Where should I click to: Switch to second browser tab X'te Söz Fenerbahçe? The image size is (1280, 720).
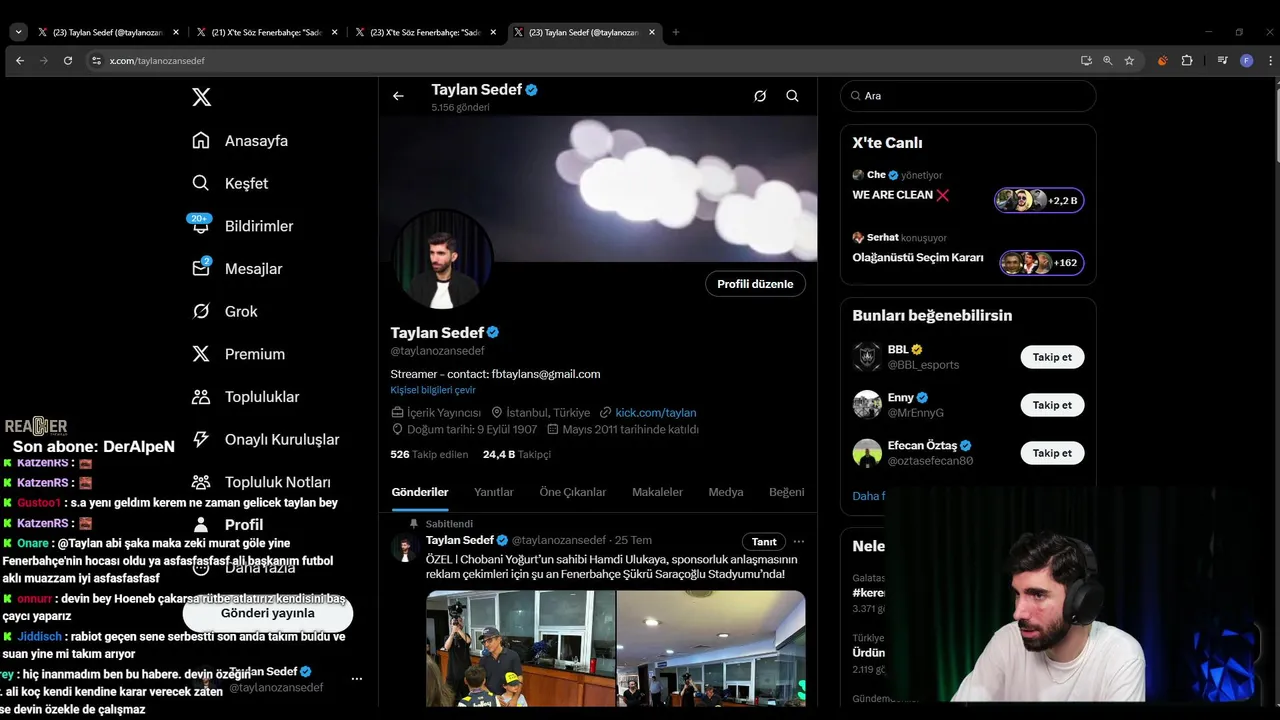(266, 32)
